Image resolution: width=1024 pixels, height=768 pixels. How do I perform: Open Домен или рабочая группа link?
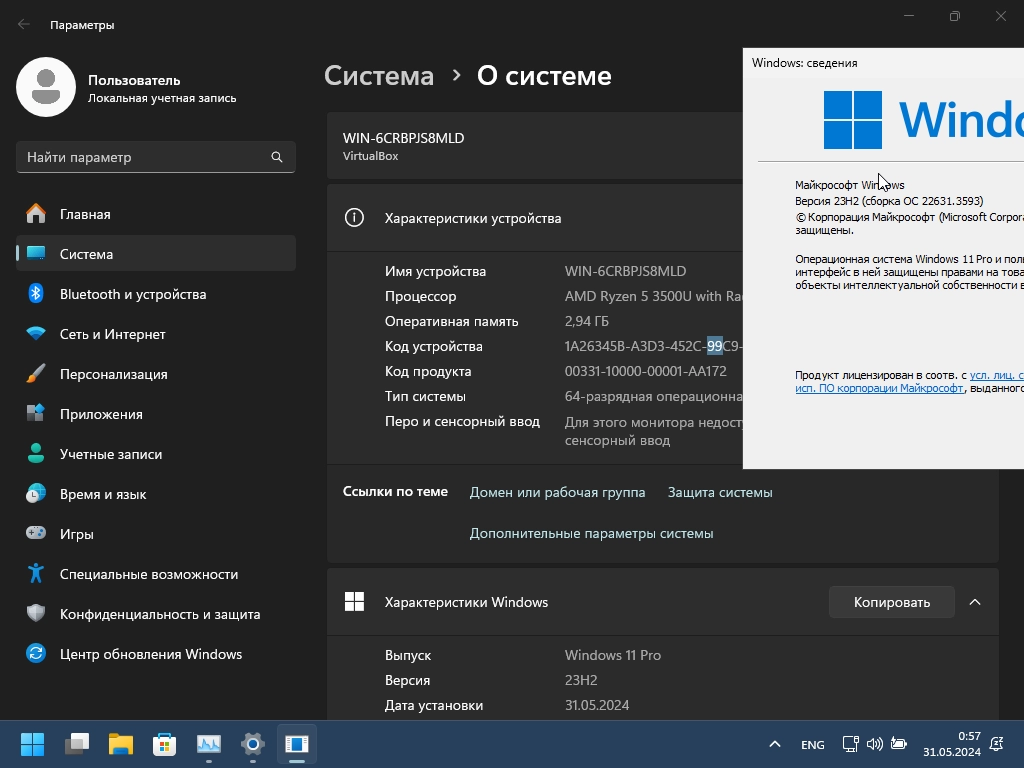[x=557, y=492]
